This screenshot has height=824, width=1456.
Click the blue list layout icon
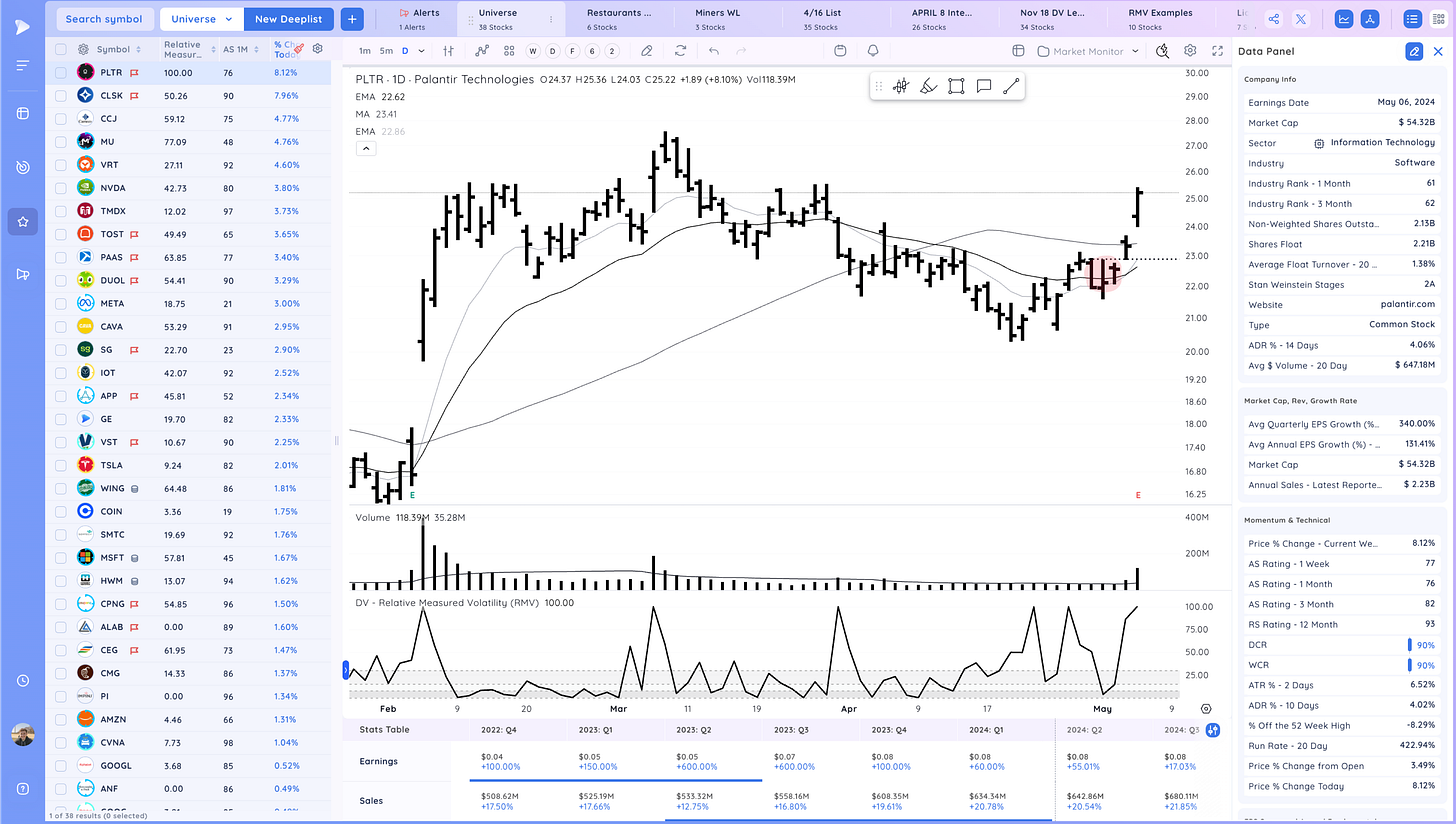(x=1412, y=18)
